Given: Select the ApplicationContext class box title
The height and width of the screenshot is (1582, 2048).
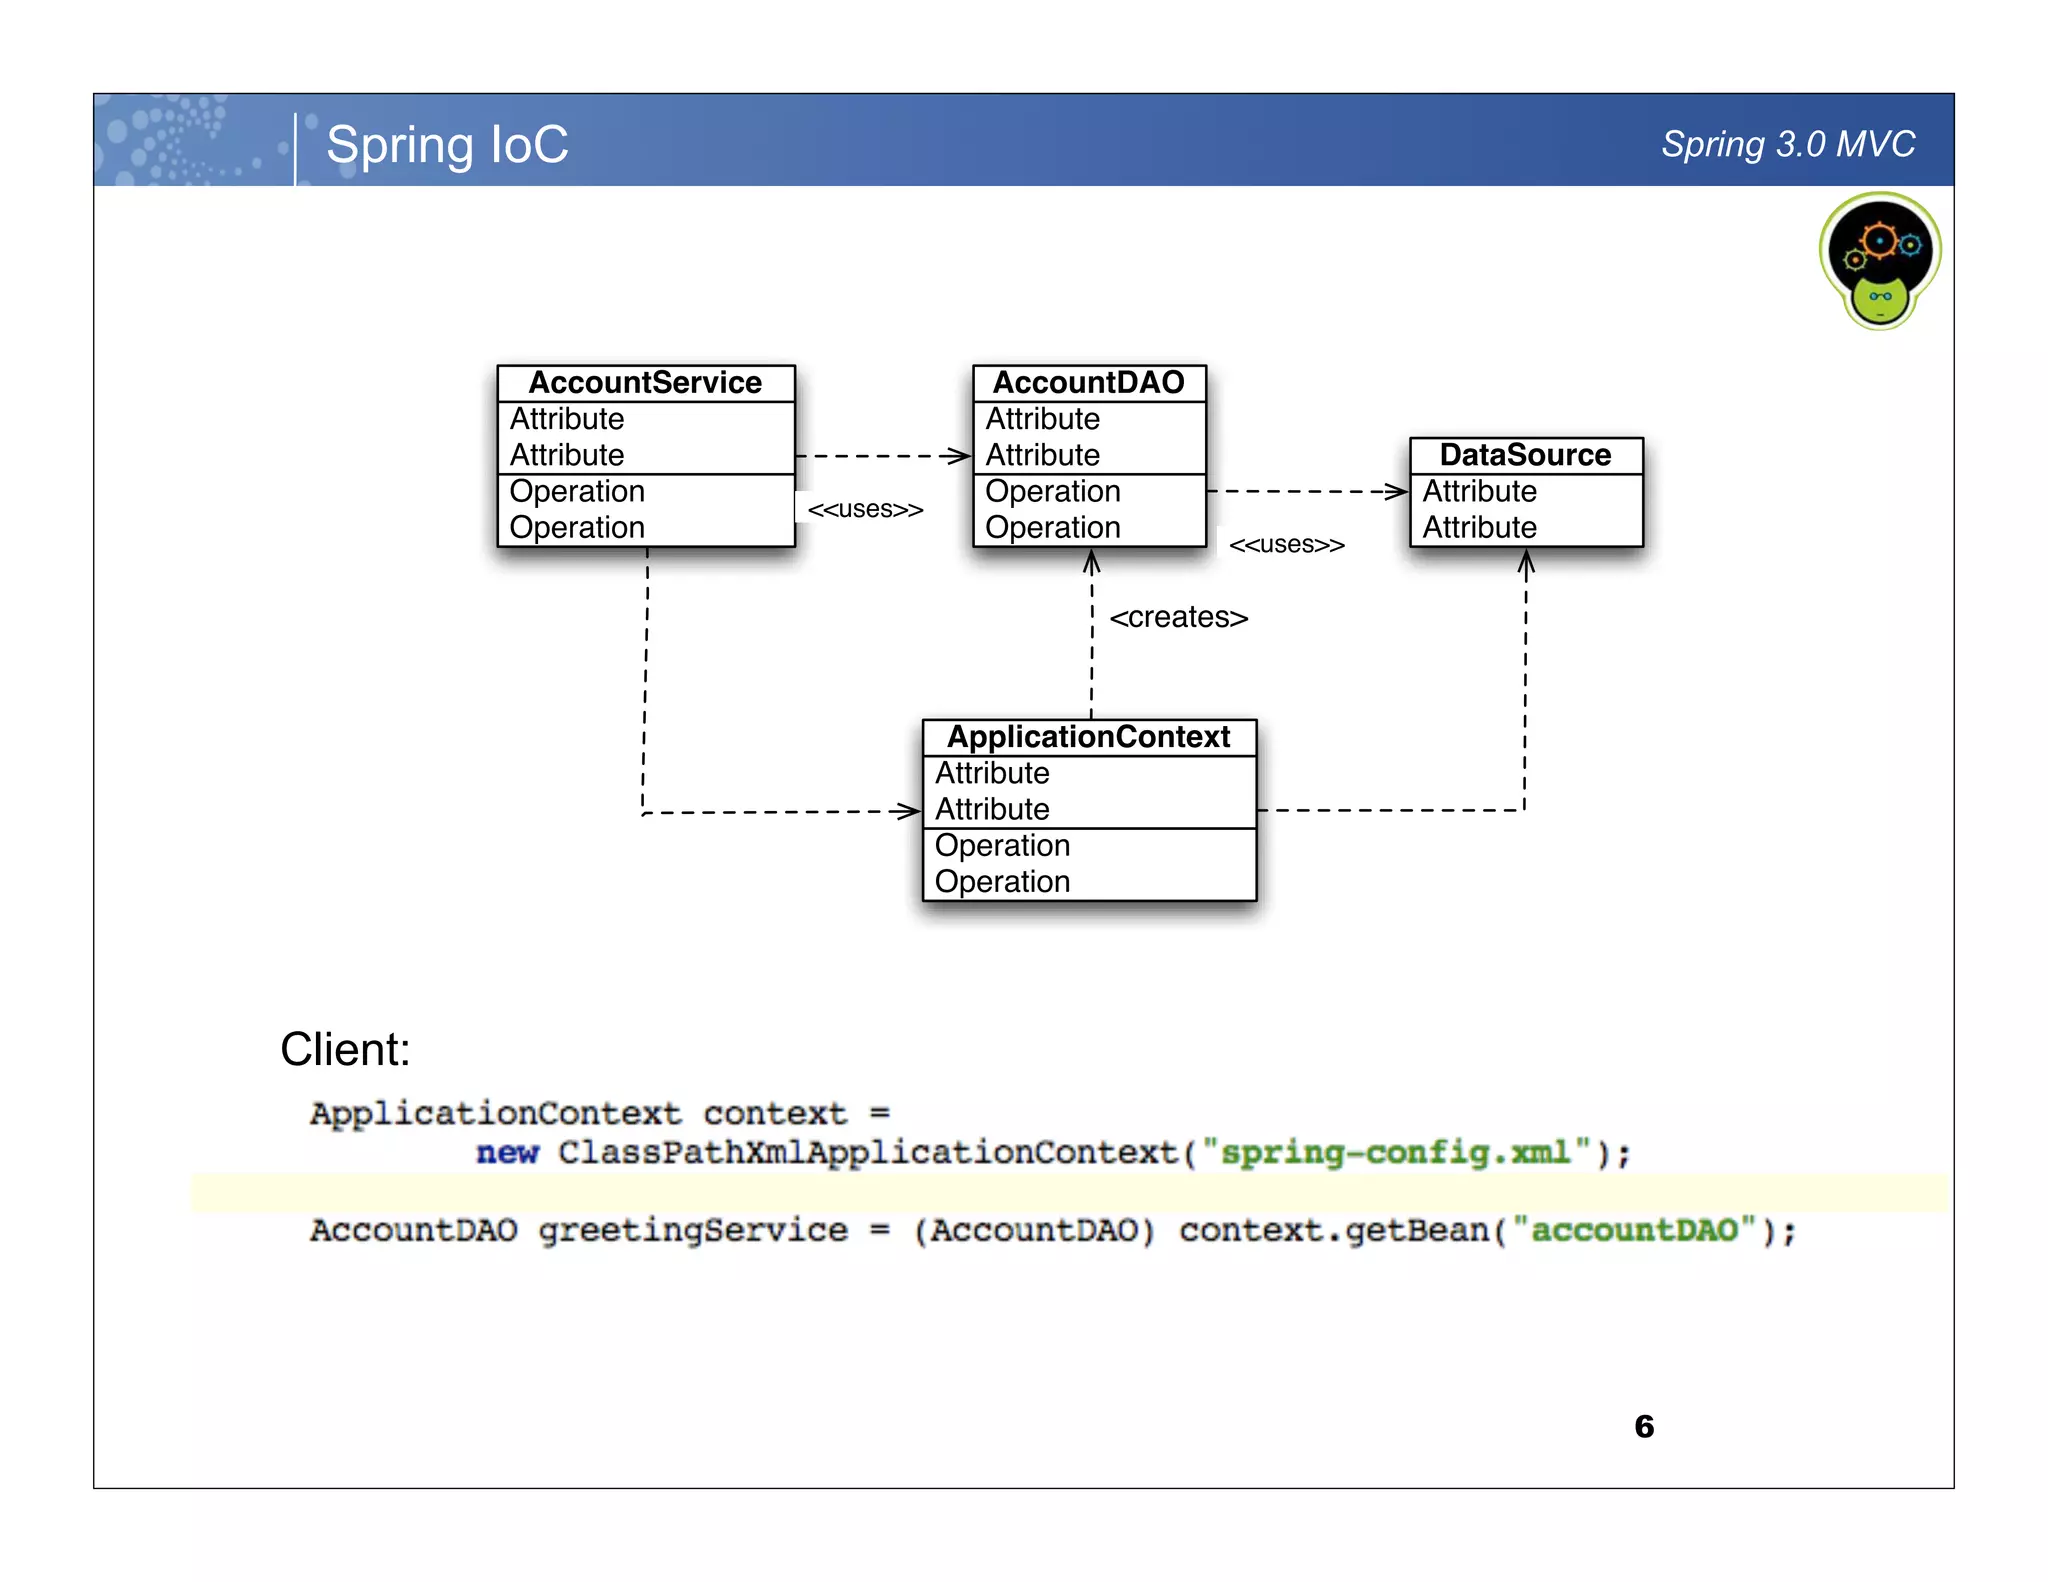Looking at the screenshot, I should pyautogui.click(x=1088, y=737).
